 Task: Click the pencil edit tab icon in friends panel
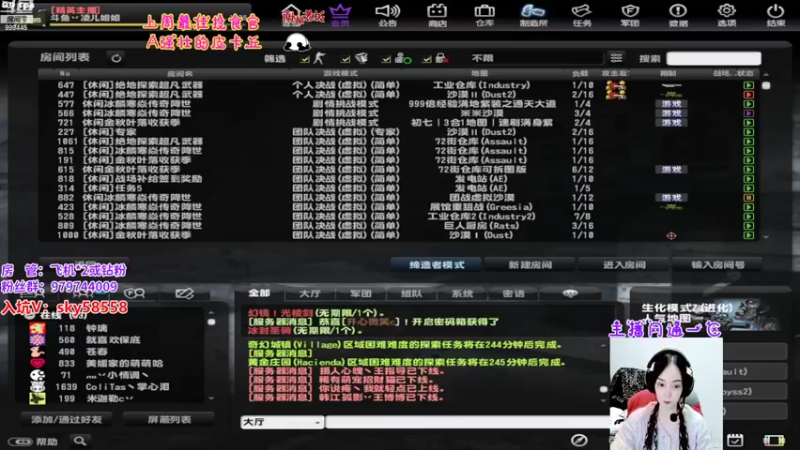tap(184, 293)
